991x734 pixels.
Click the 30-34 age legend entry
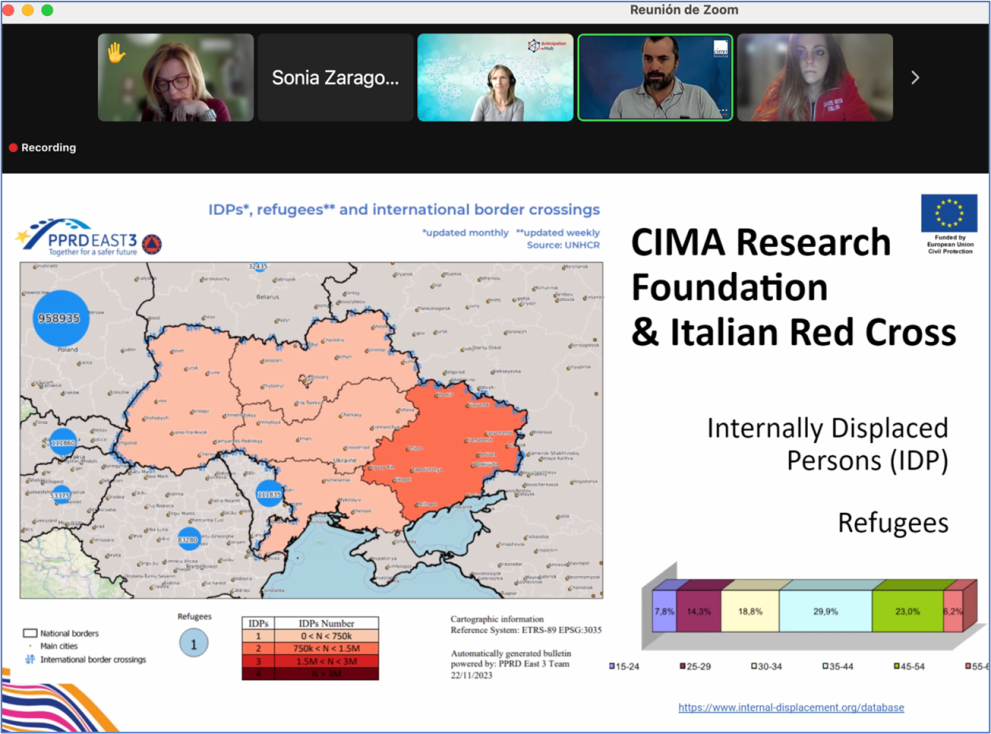[x=767, y=666]
